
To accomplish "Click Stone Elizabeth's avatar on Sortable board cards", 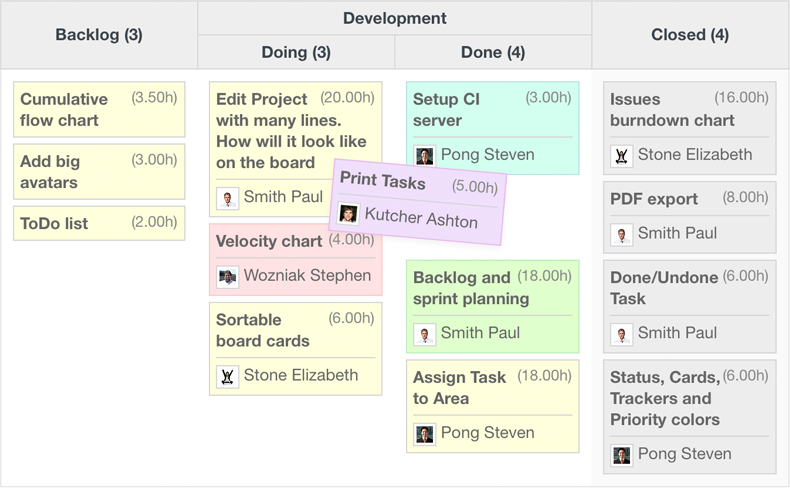I will pyautogui.click(x=228, y=377).
